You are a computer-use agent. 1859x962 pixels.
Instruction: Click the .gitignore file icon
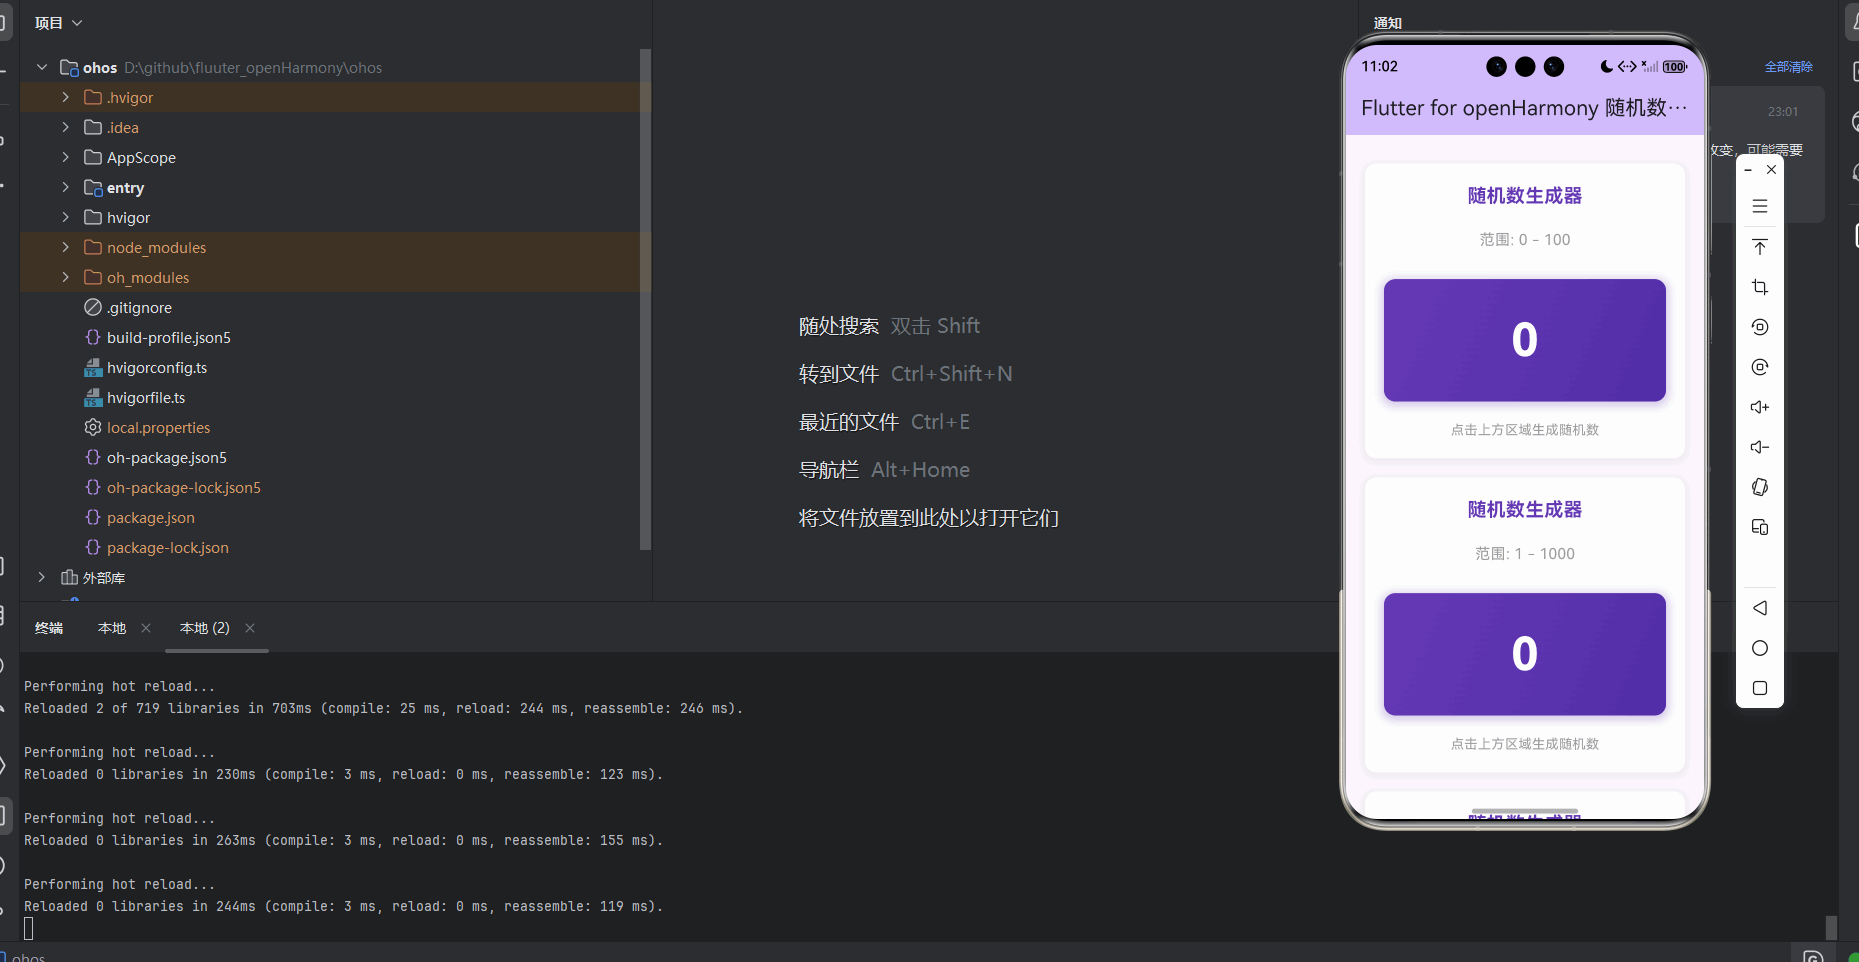pyautogui.click(x=93, y=307)
